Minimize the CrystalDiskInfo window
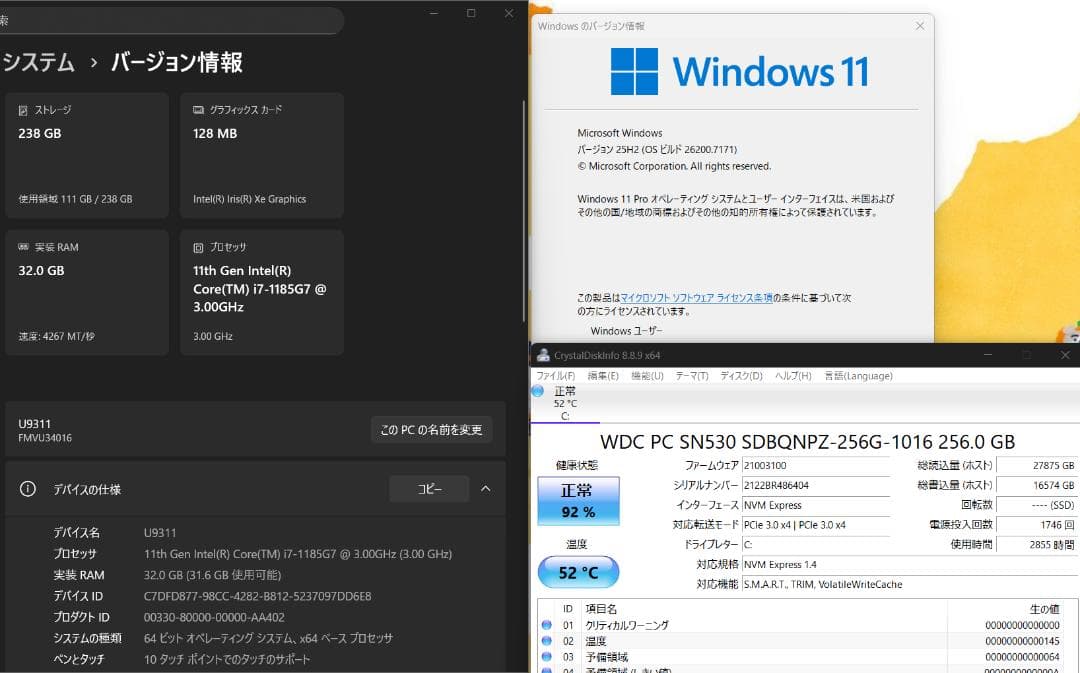Image resolution: width=1080 pixels, height=673 pixels. click(988, 355)
